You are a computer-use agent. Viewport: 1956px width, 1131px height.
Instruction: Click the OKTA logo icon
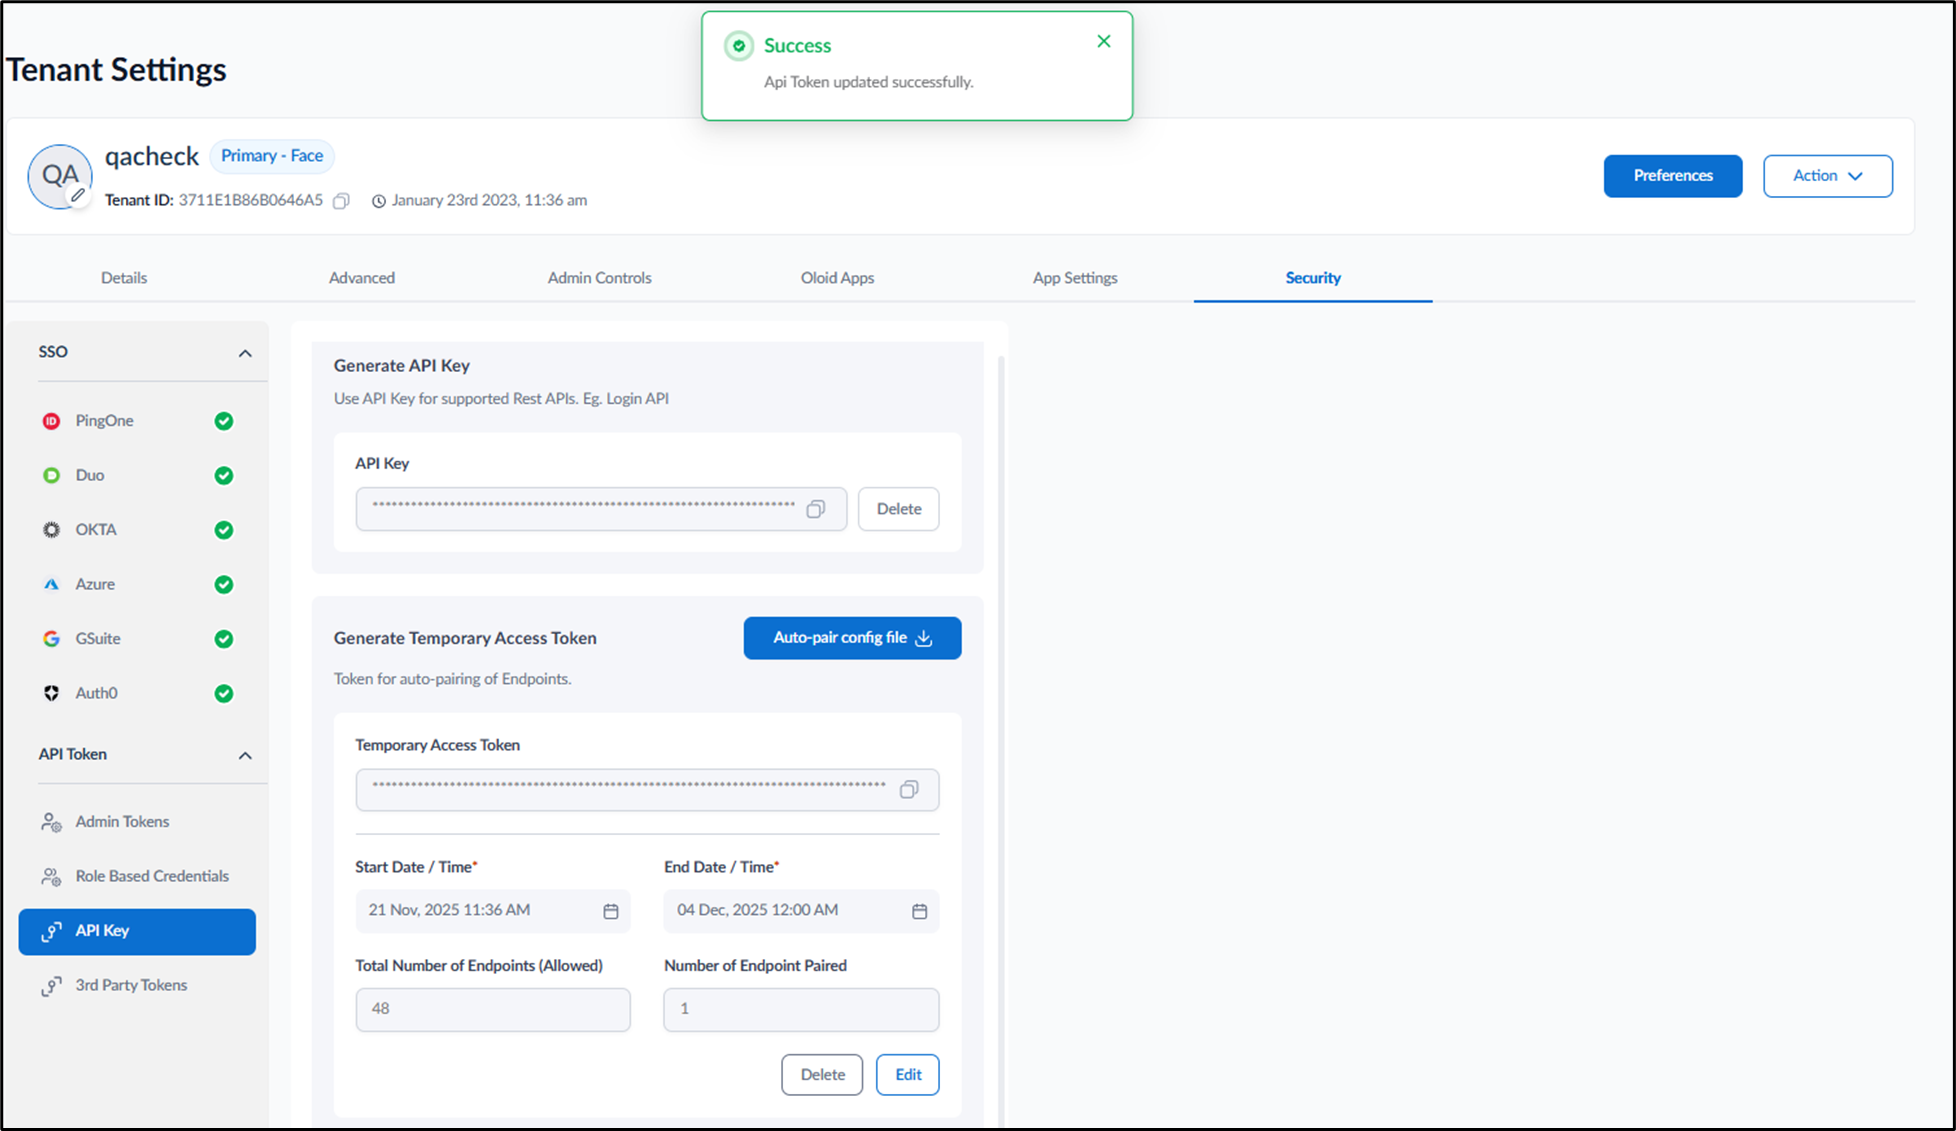pos(51,530)
